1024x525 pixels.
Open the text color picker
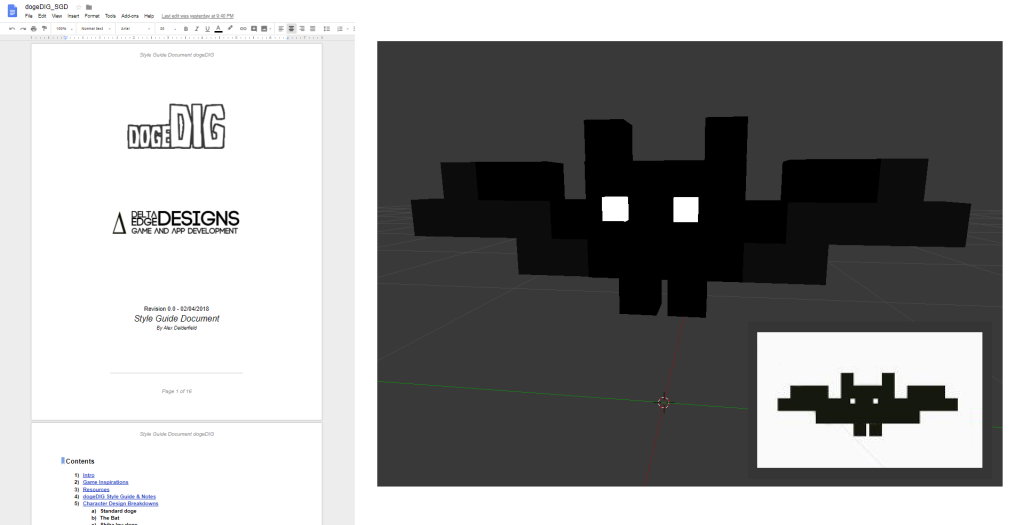218,28
